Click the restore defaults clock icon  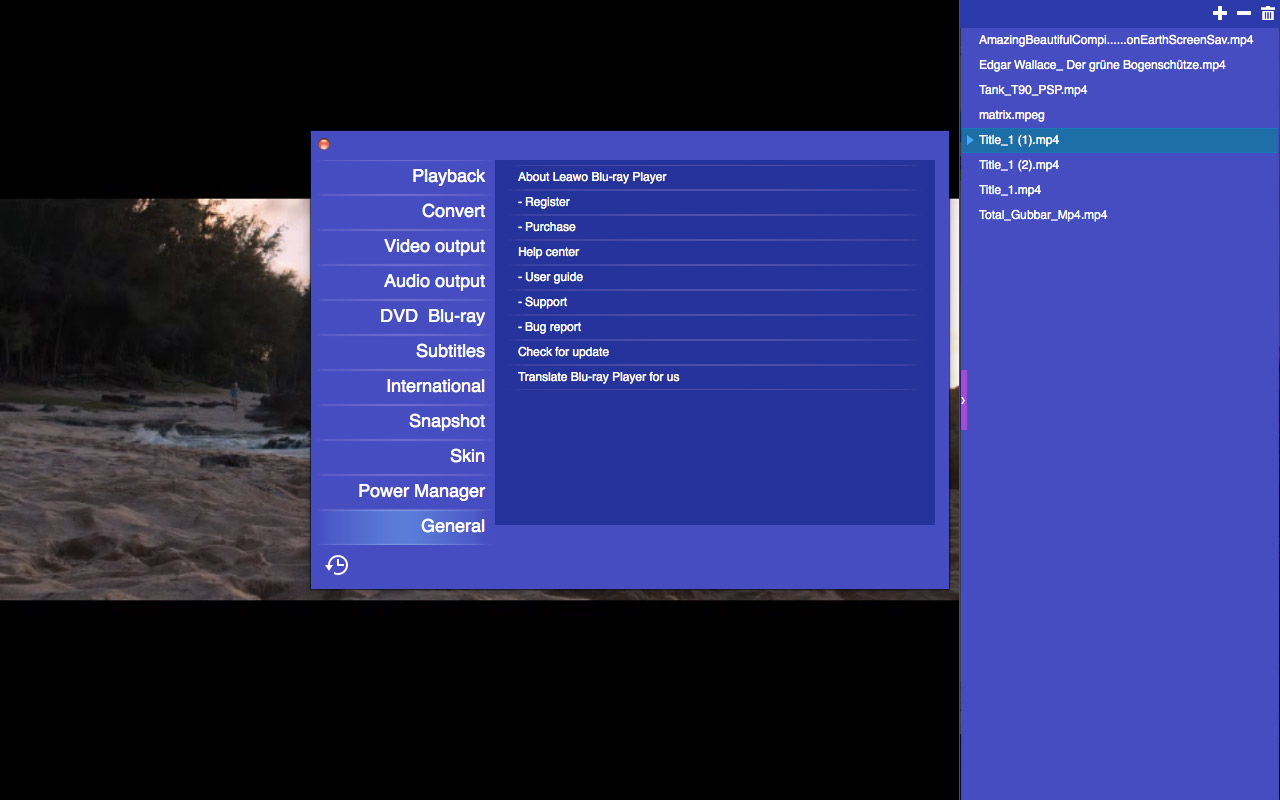click(x=337, y=565)
